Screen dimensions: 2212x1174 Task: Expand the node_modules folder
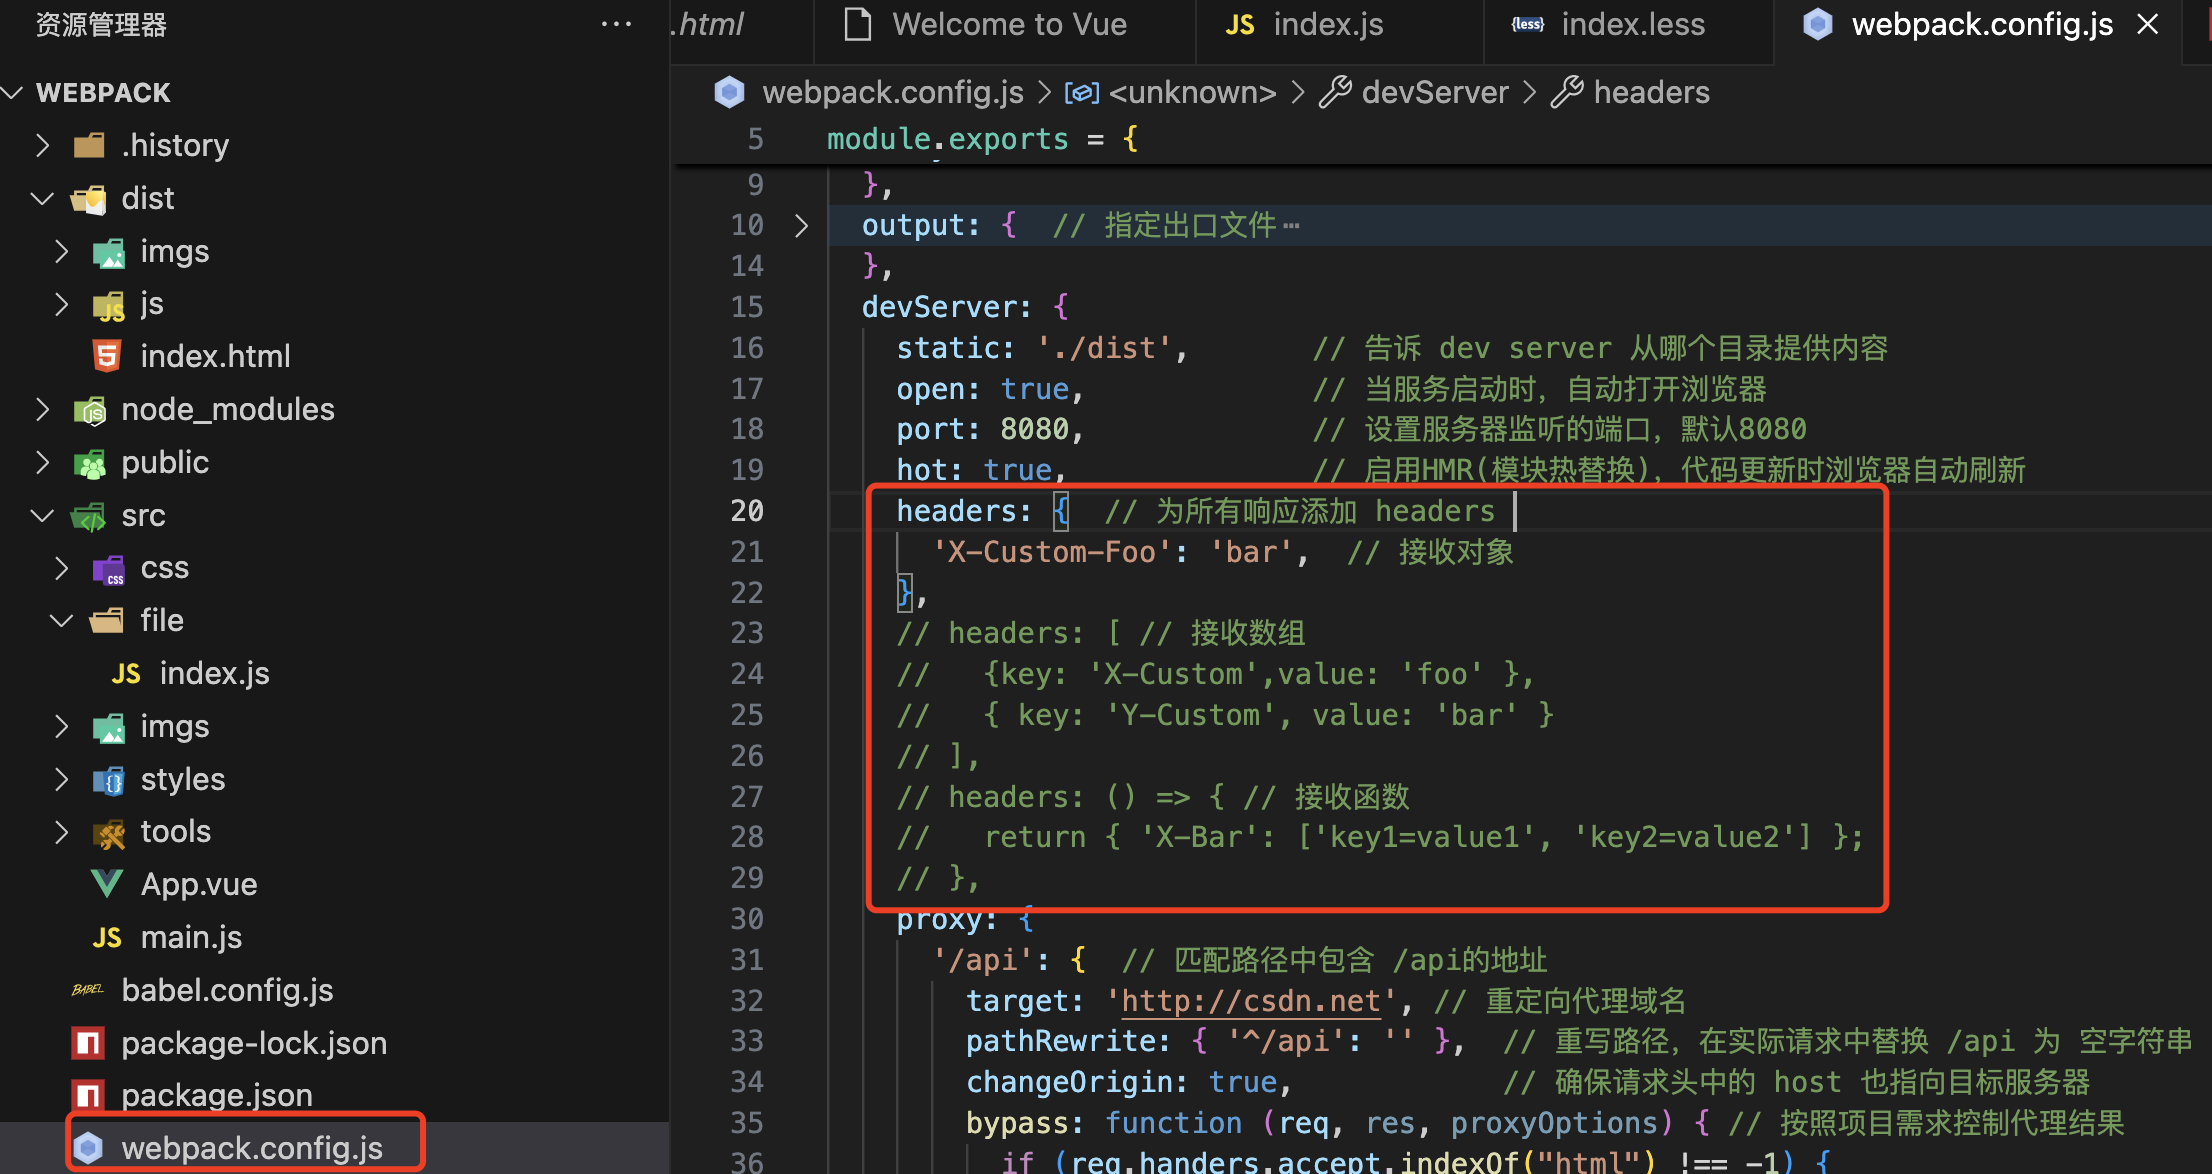pyautogui.click(x=42, y=409)
